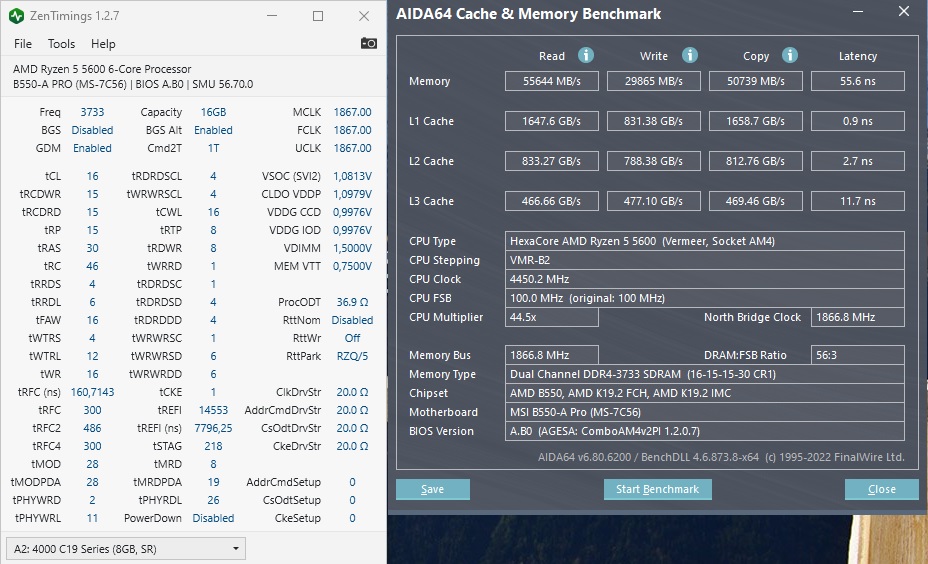Maximize the ZenTimings window

[x=318, y=16]
